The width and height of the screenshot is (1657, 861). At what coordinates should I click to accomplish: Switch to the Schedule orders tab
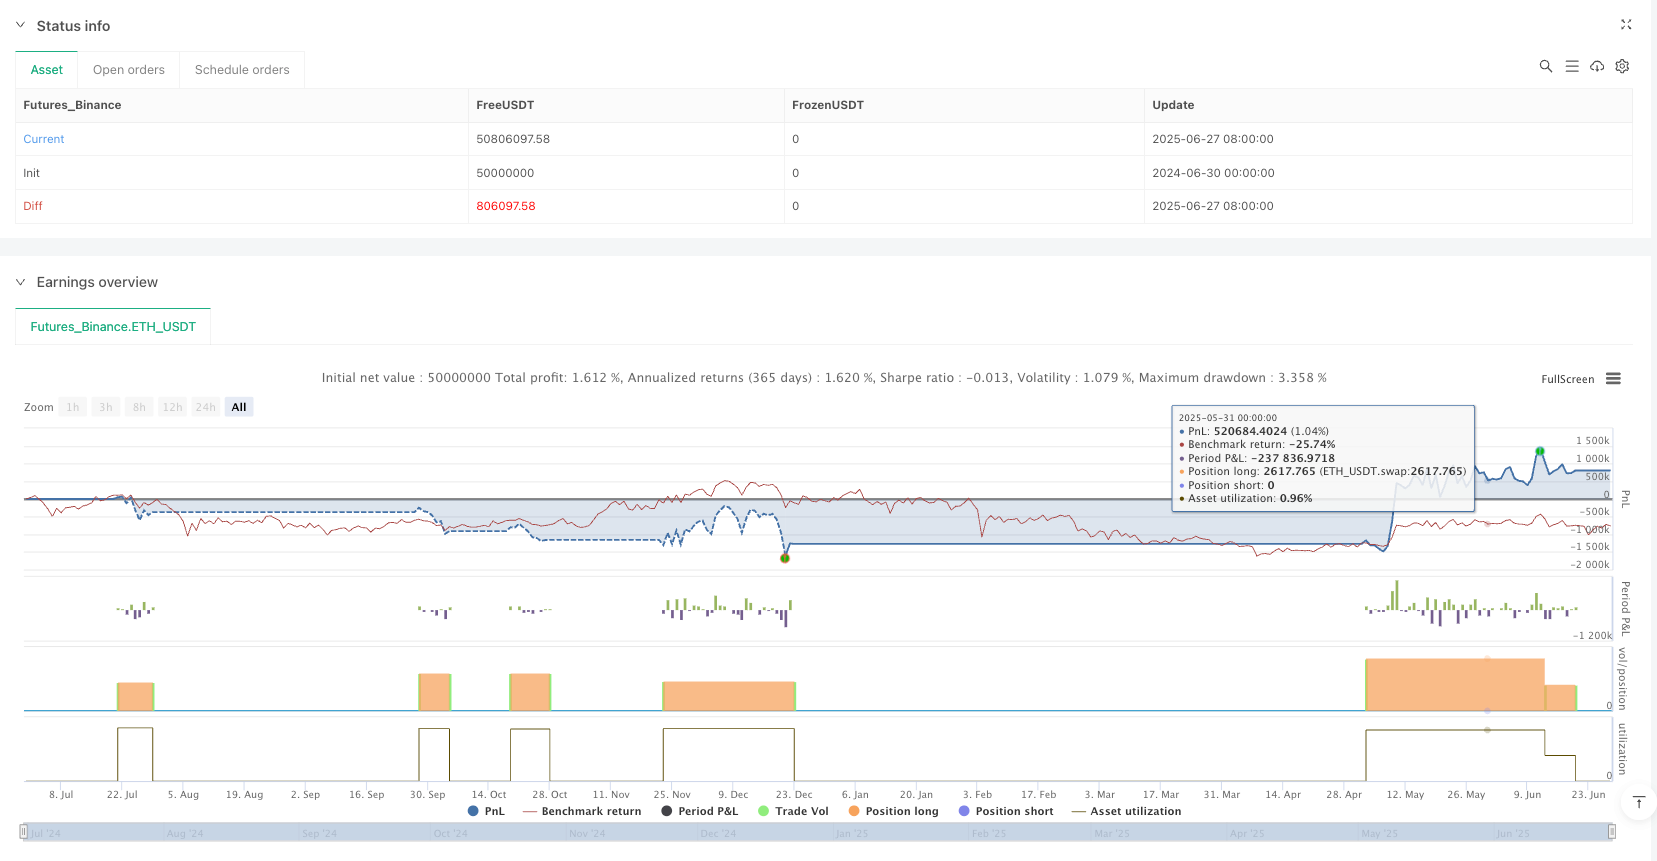point(242,70)
